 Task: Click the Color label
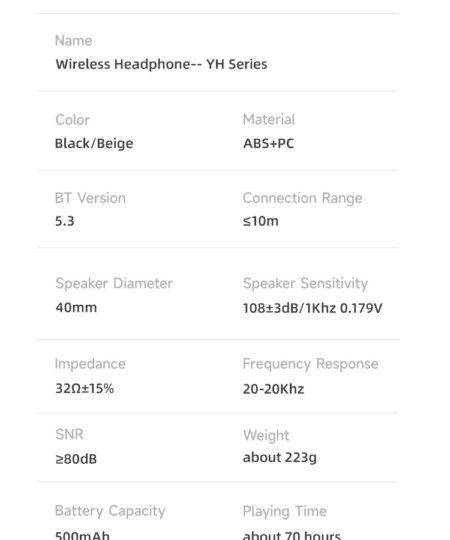pos(72,120)
